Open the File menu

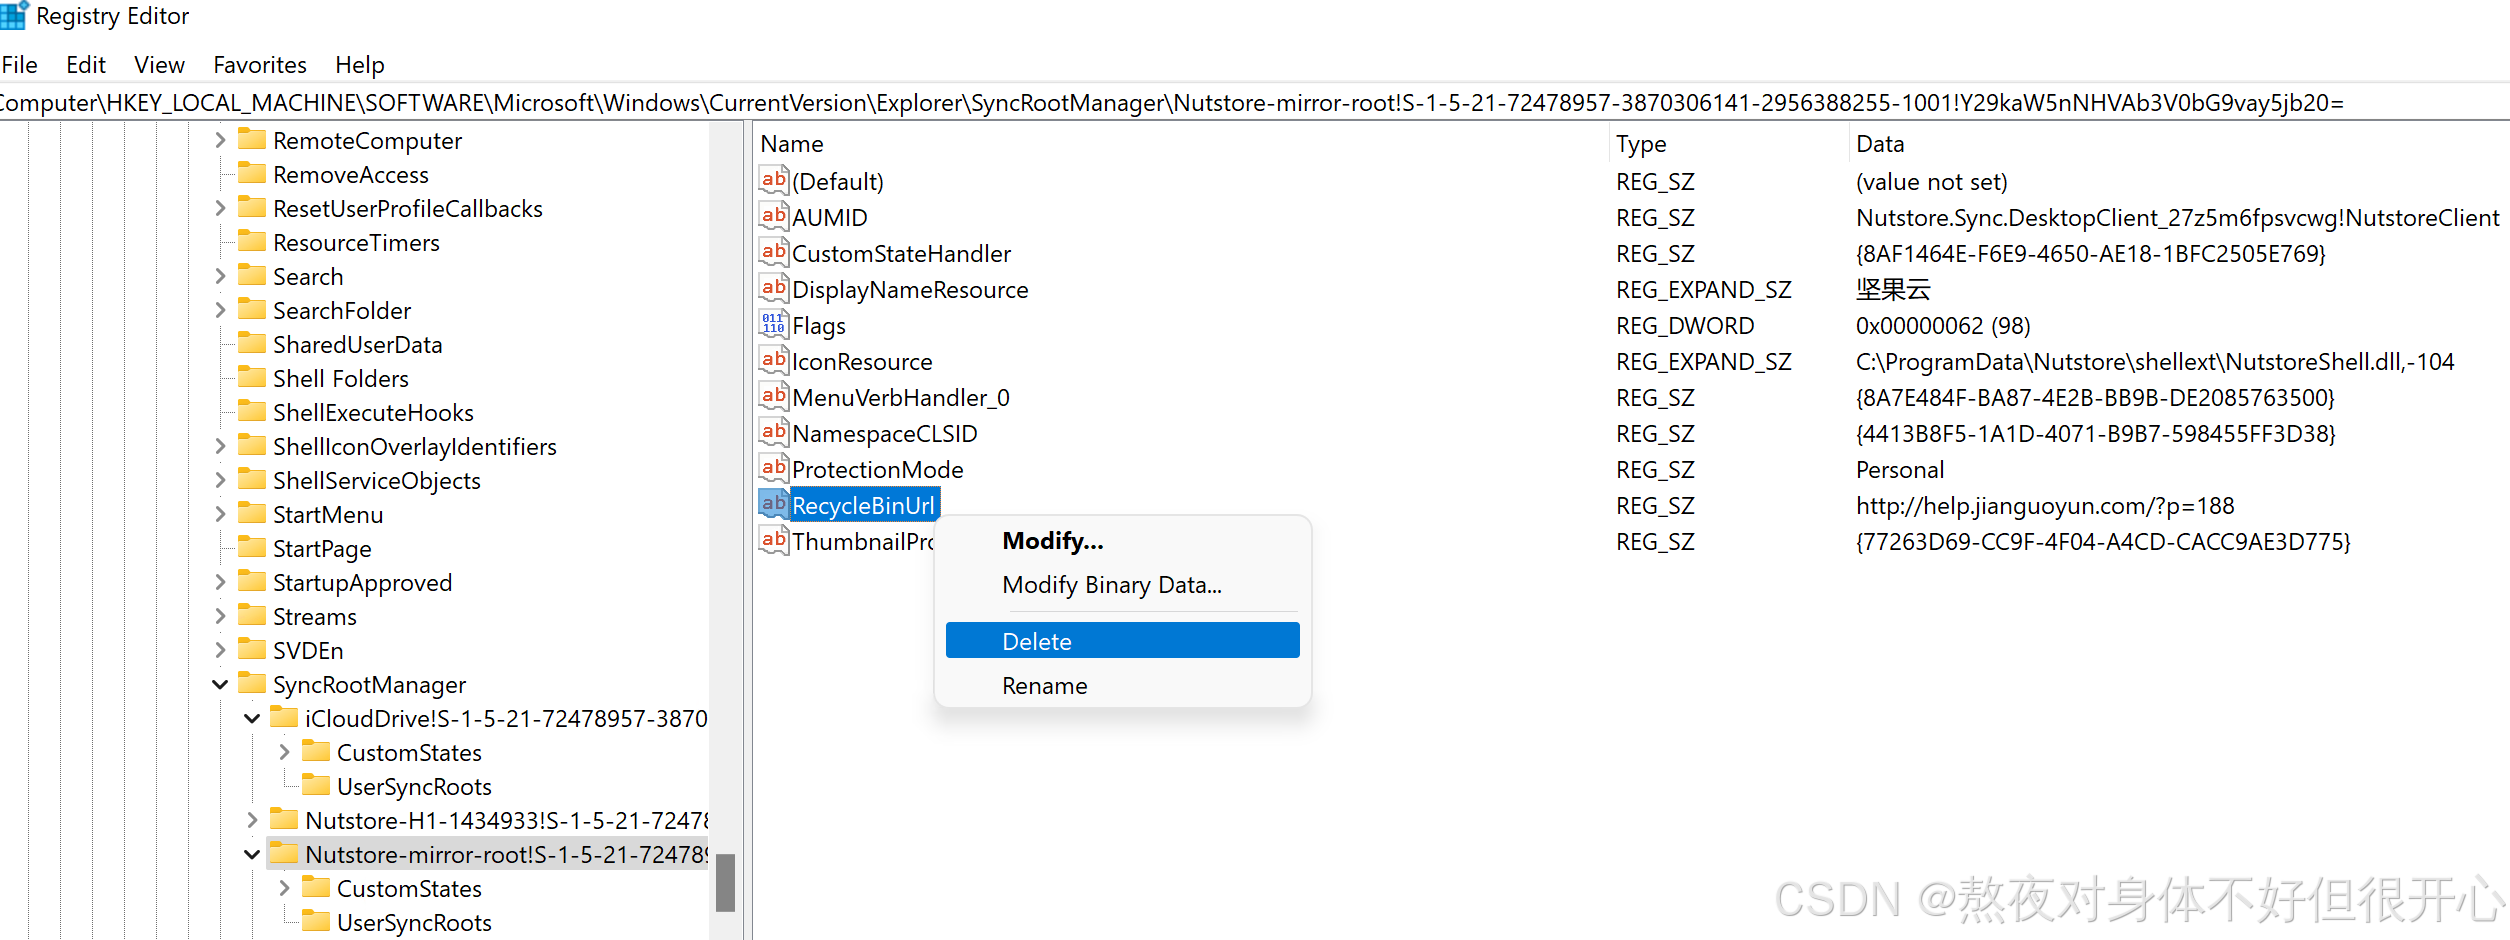tap(20, 65)
